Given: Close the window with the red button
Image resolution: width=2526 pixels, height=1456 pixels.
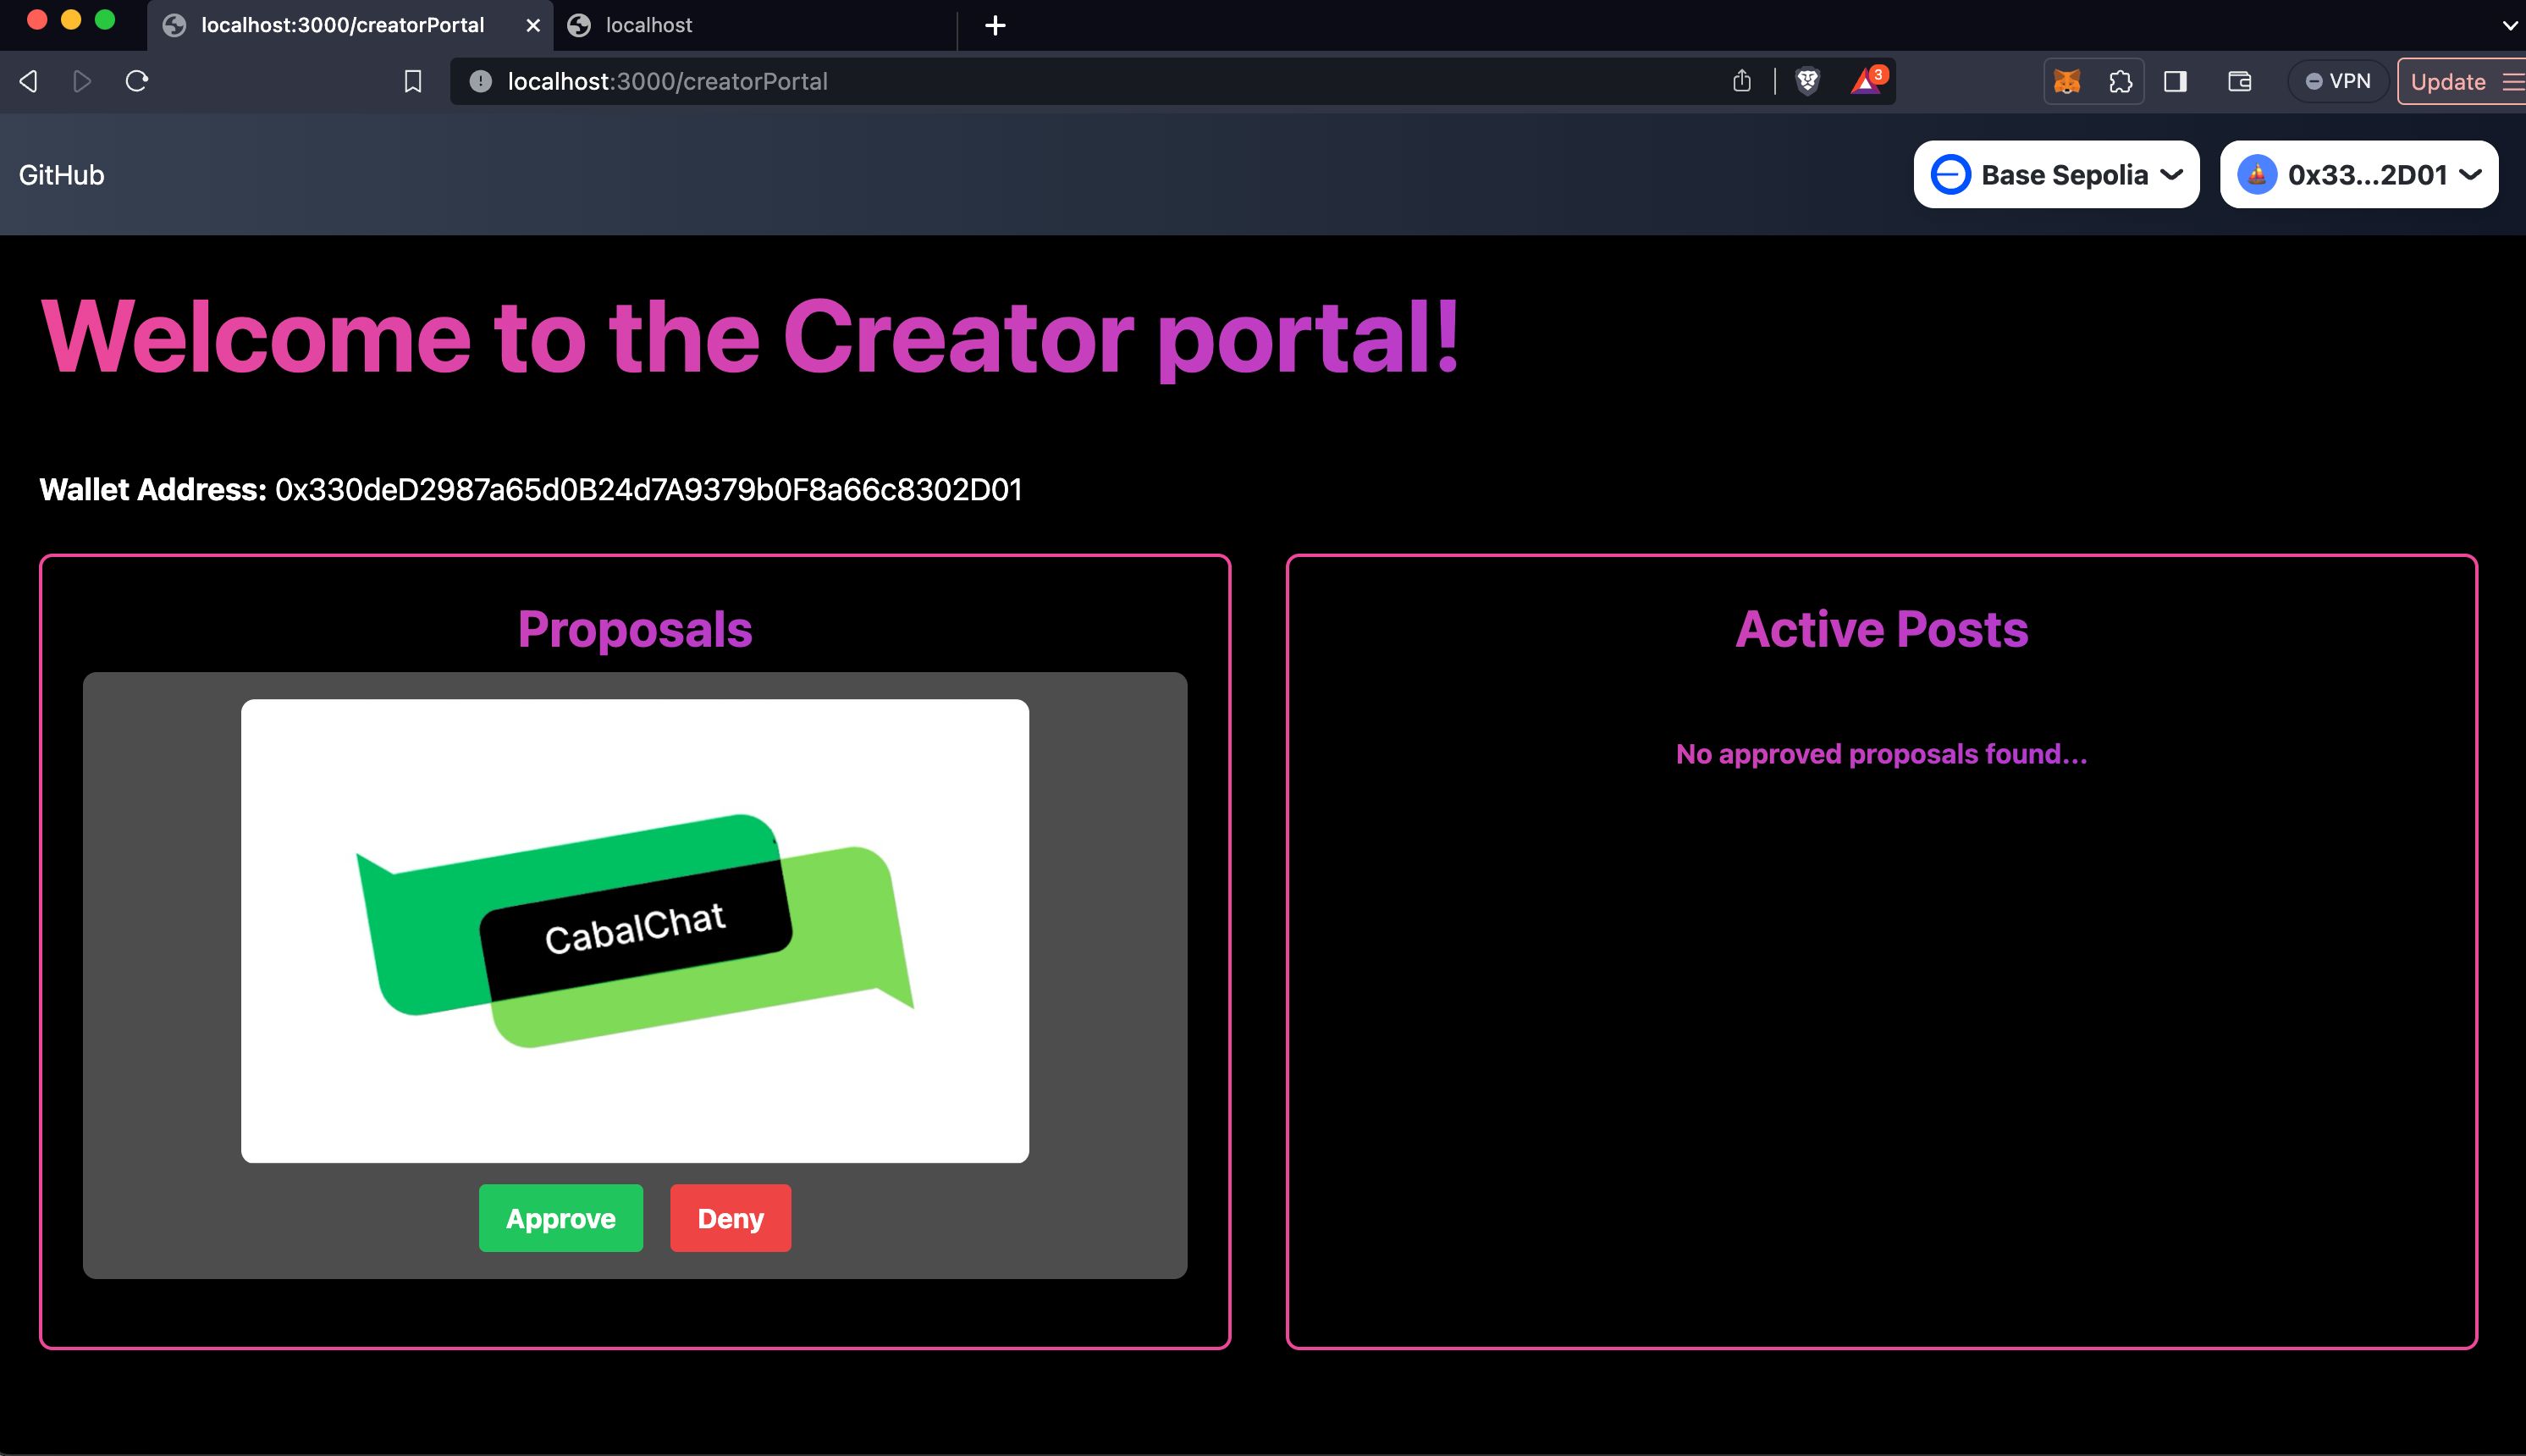Looking at the screenshot, I should coord(37,20).
